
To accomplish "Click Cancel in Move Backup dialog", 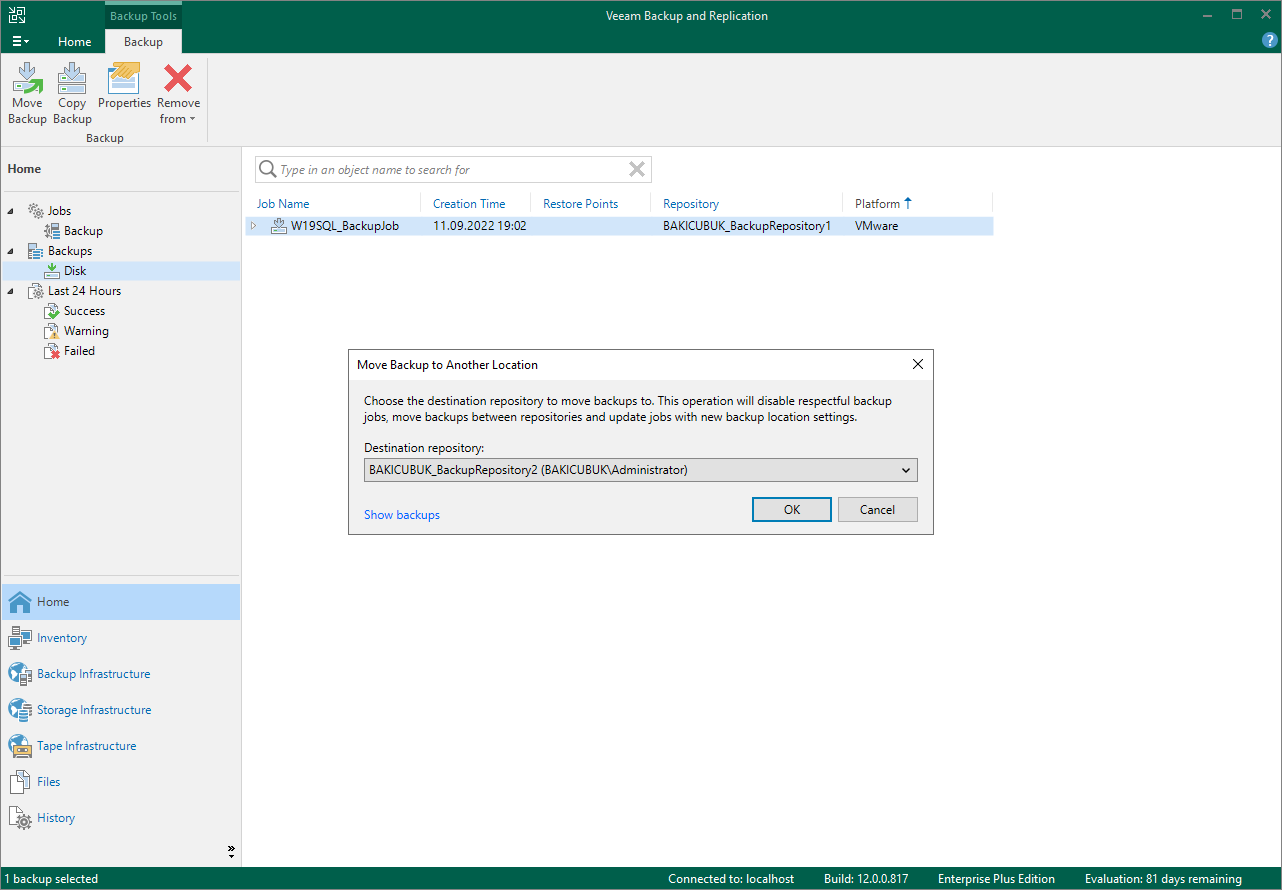I will coord(878,509).
